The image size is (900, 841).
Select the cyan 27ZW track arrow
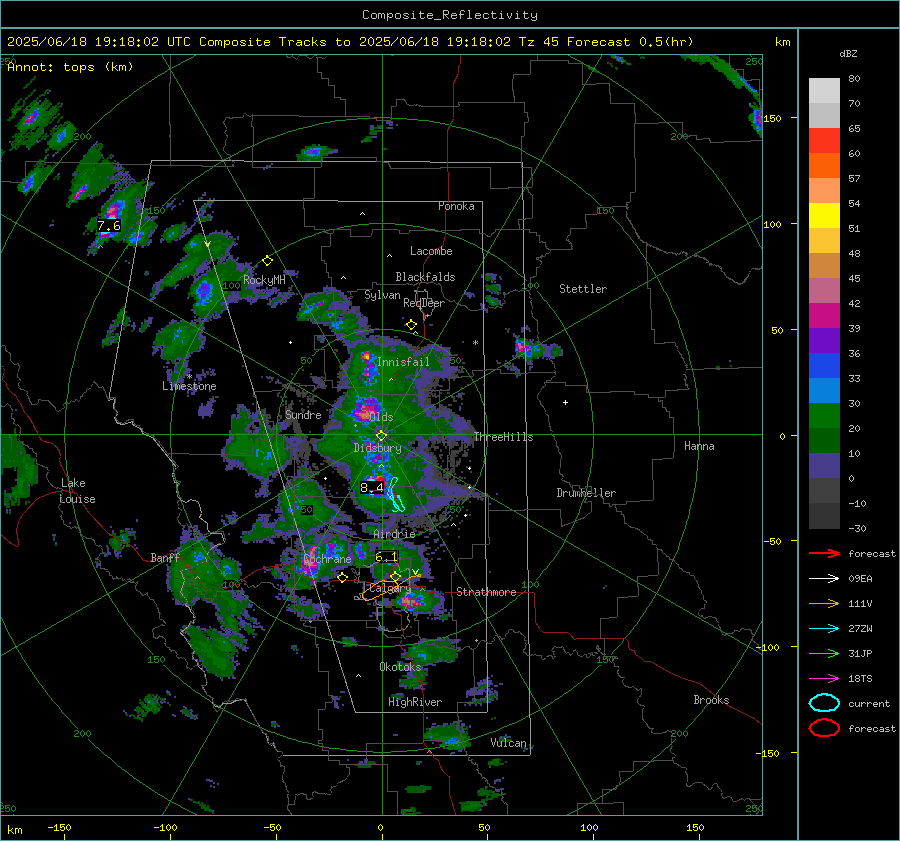tap(824, 629)
